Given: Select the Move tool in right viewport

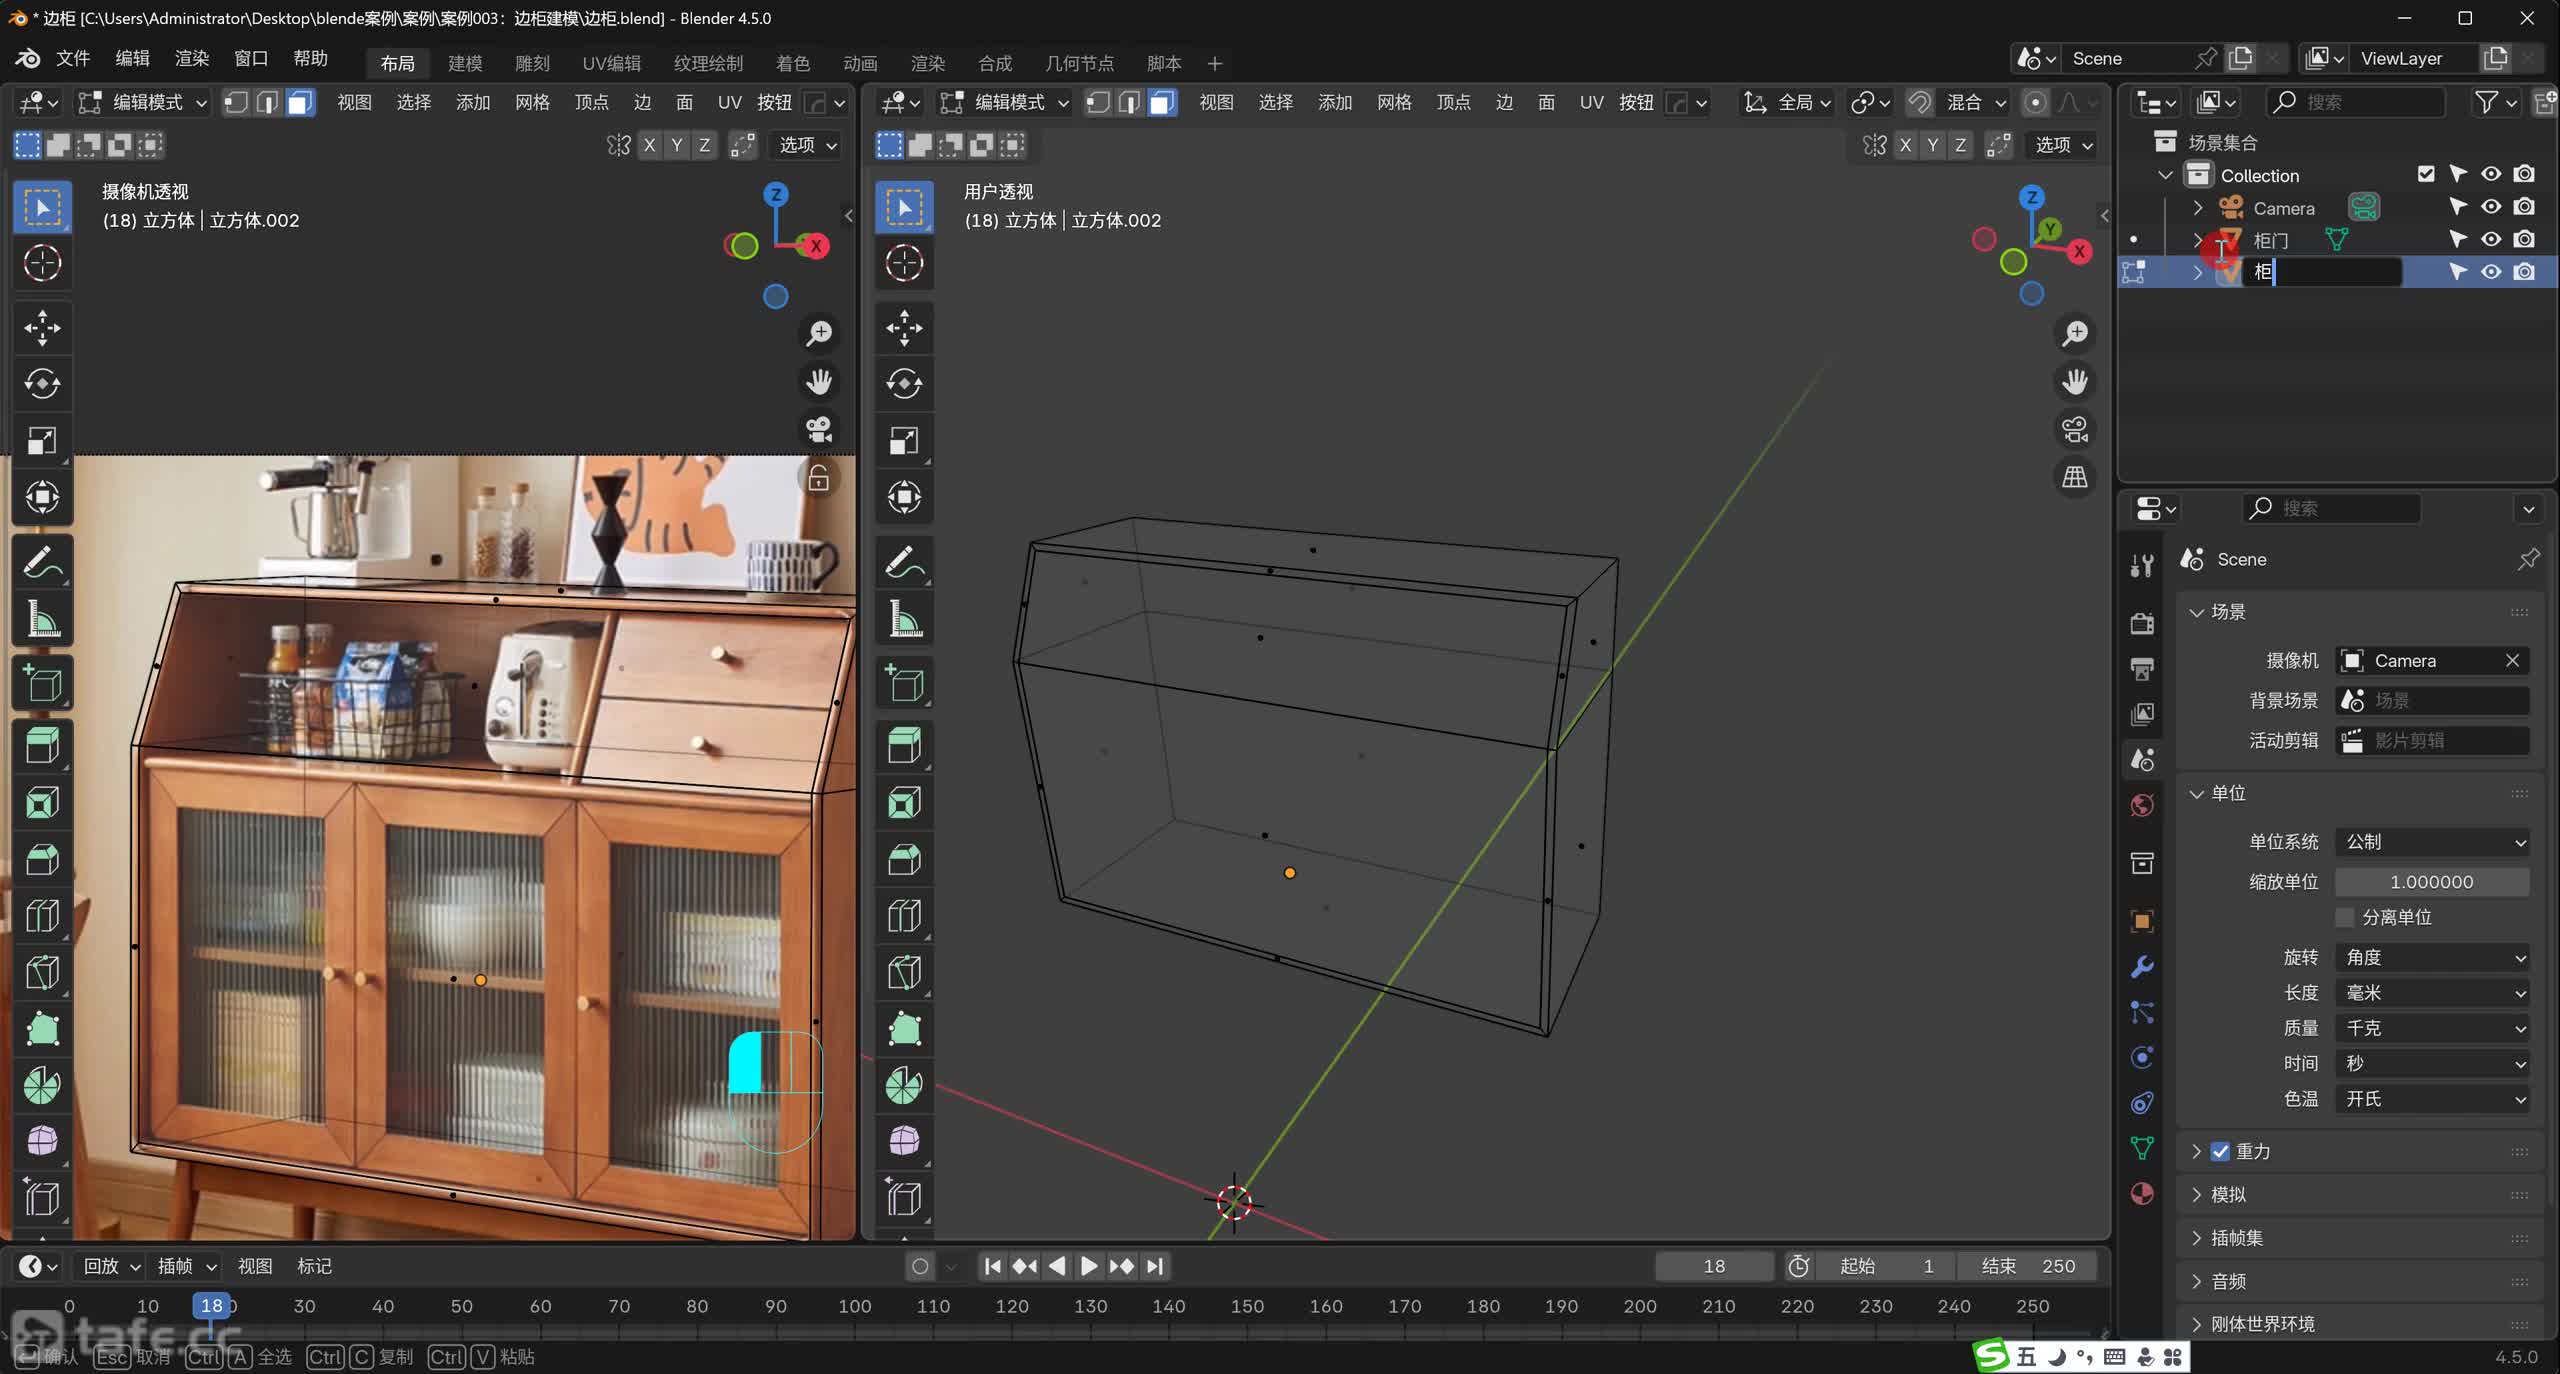Looking at the screenshot, I should (x=904, y=328).
